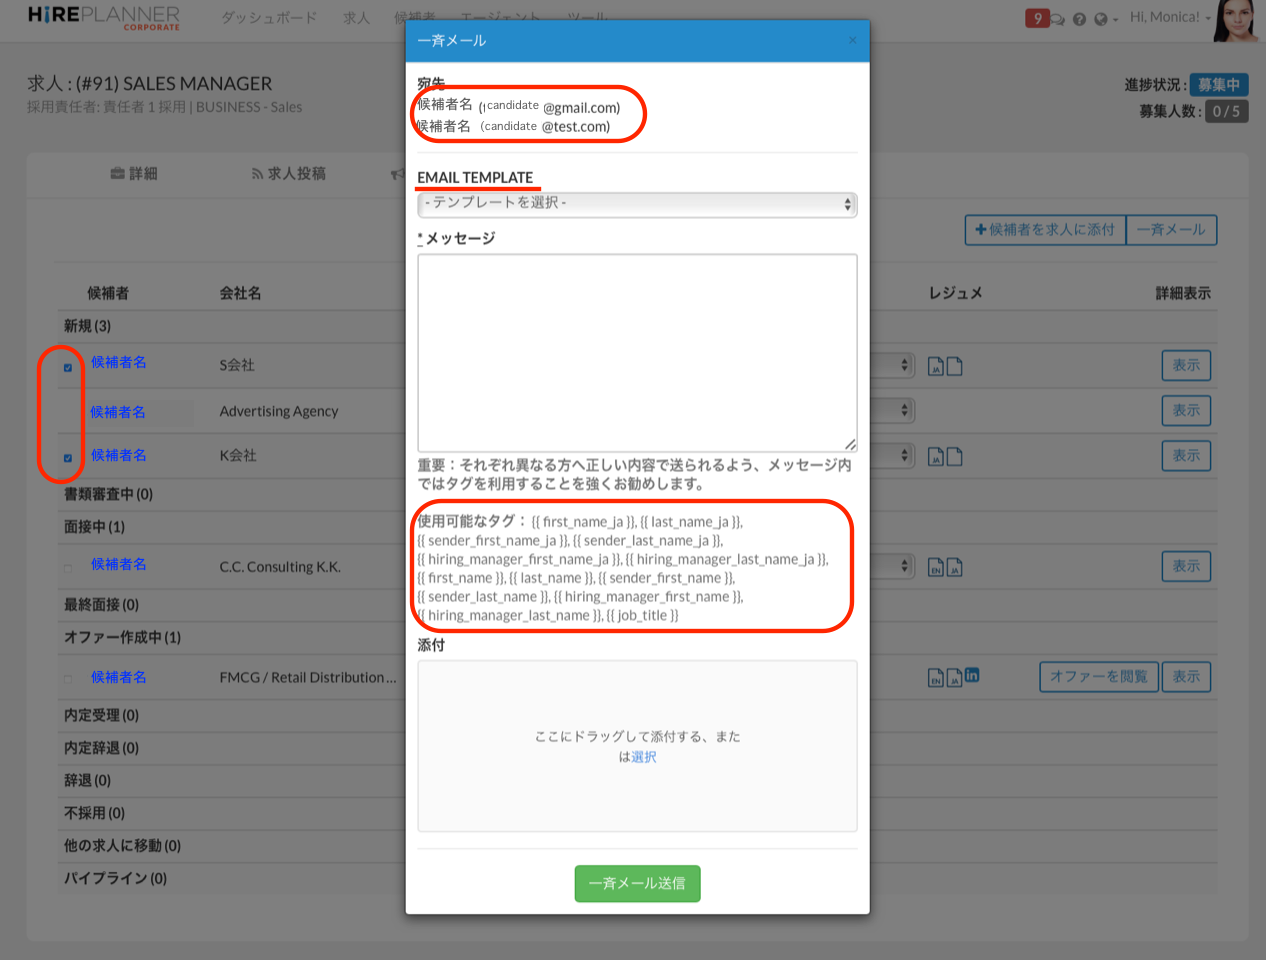Click the red notification badge showing 9

point(1037,18)
